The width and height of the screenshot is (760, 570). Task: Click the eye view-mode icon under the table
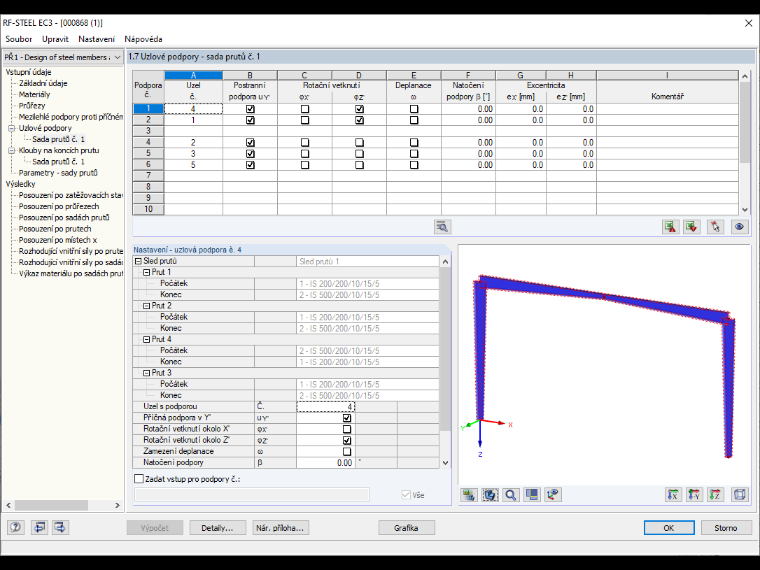(x=739, y=227)
